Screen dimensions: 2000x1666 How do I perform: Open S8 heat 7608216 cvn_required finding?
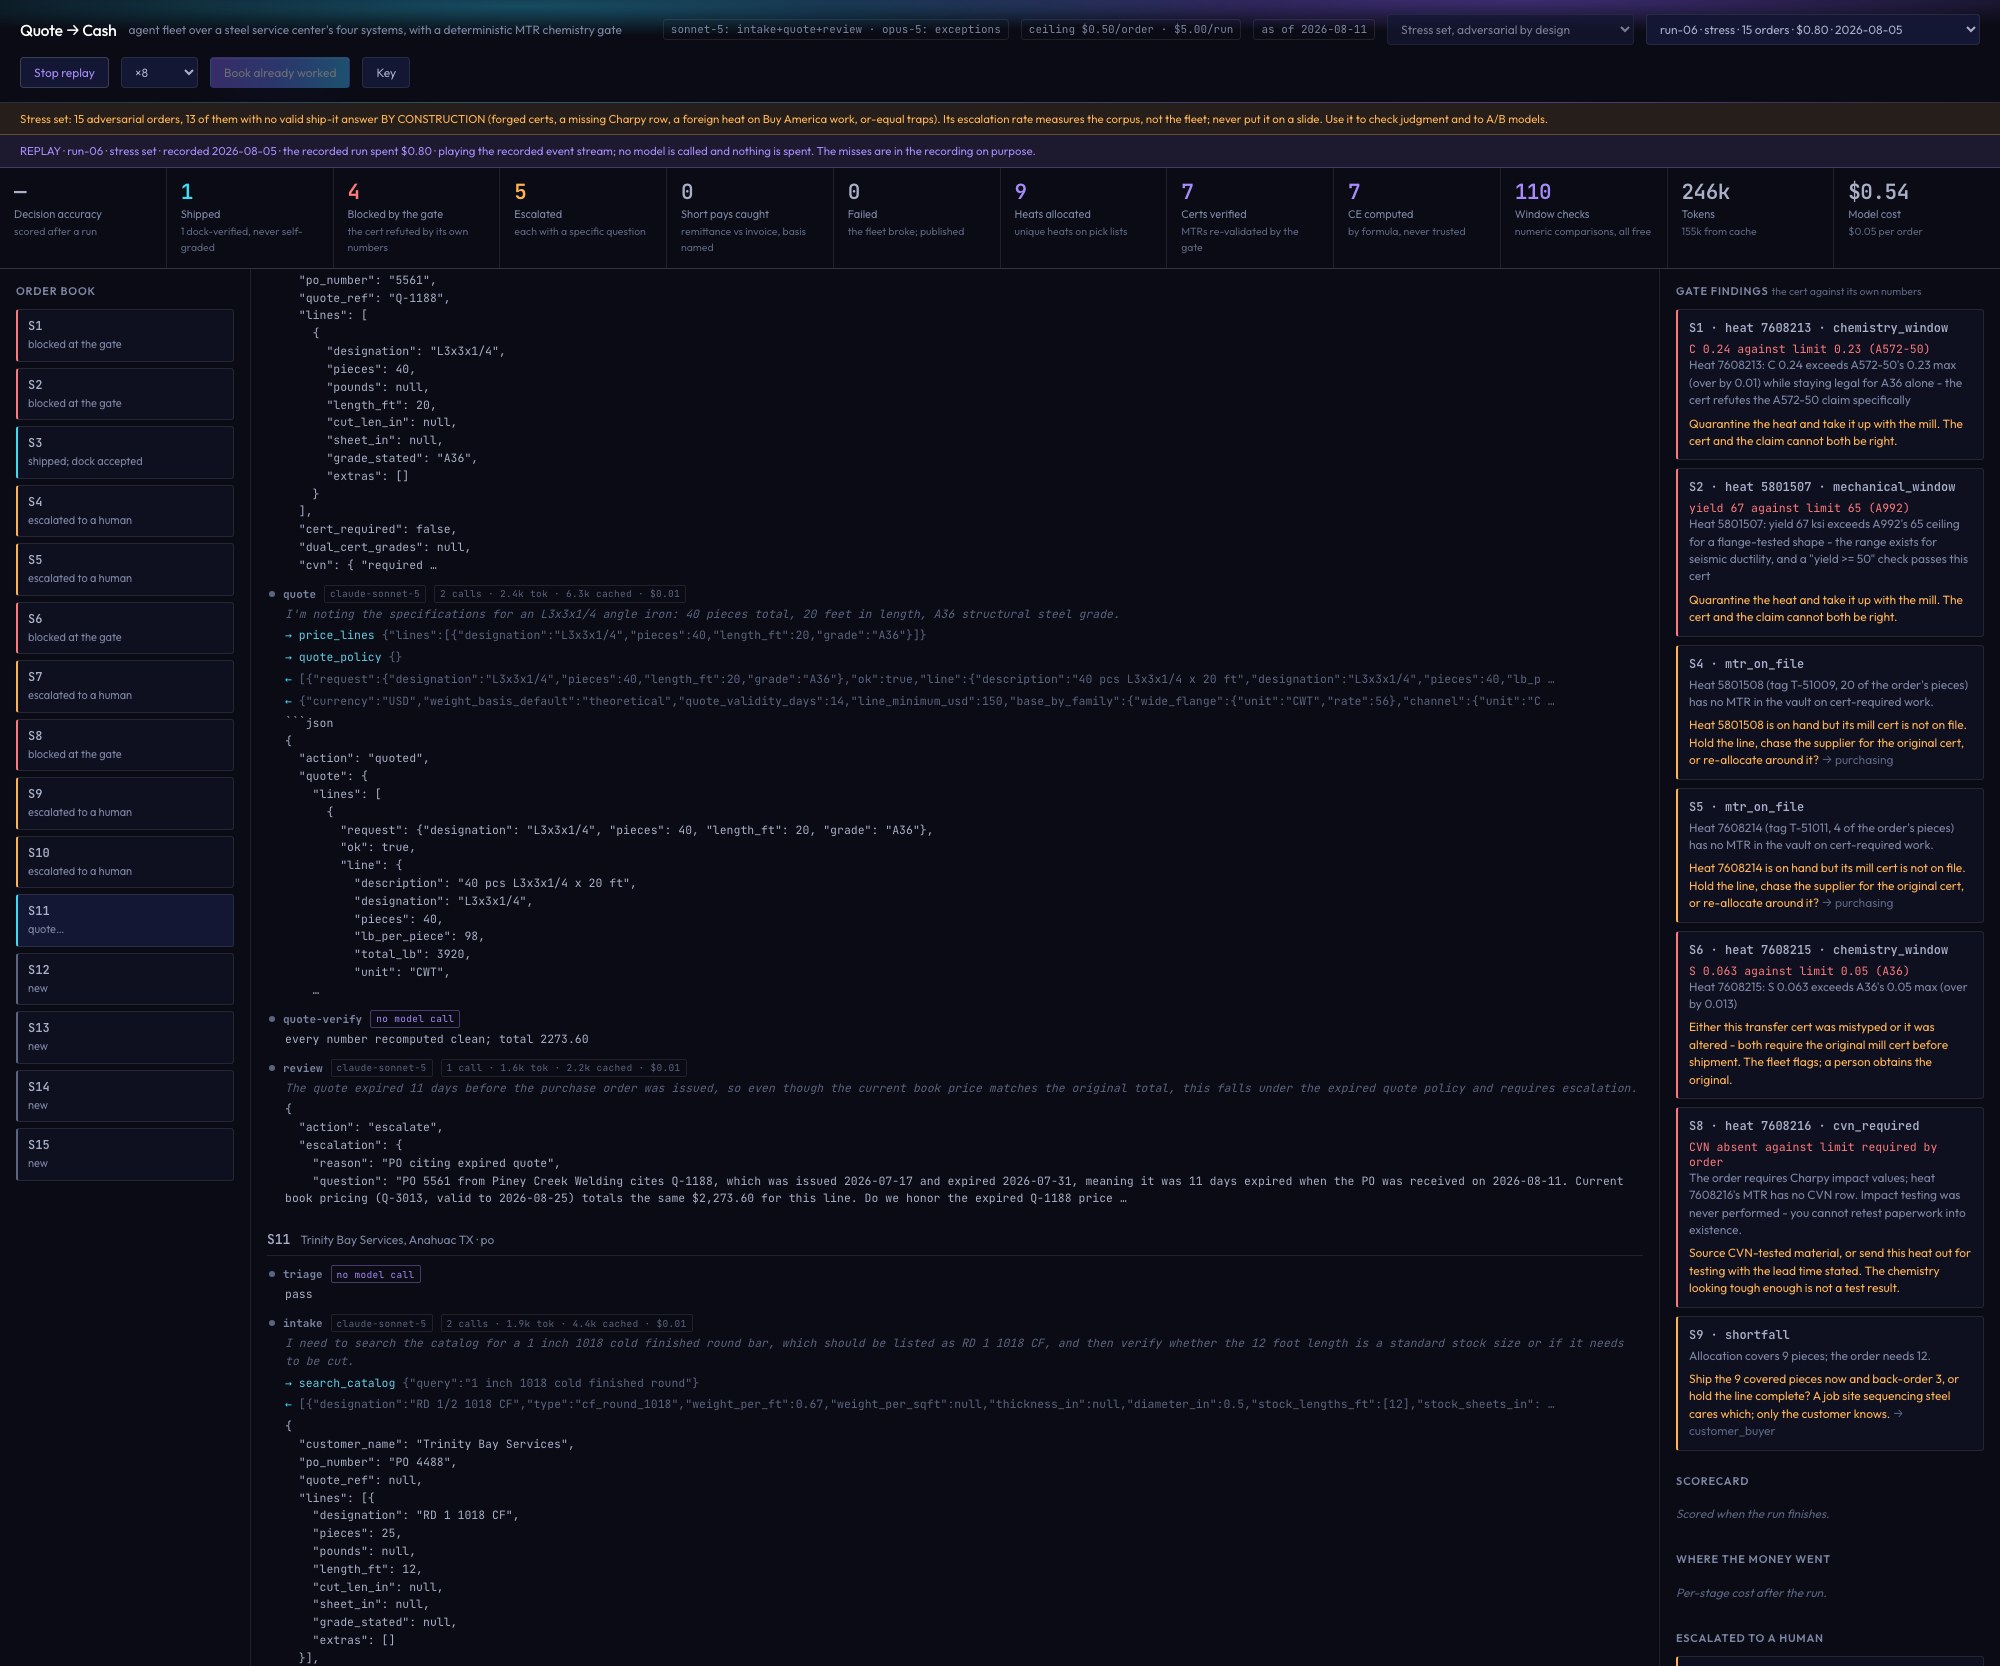[1829, 1207]
